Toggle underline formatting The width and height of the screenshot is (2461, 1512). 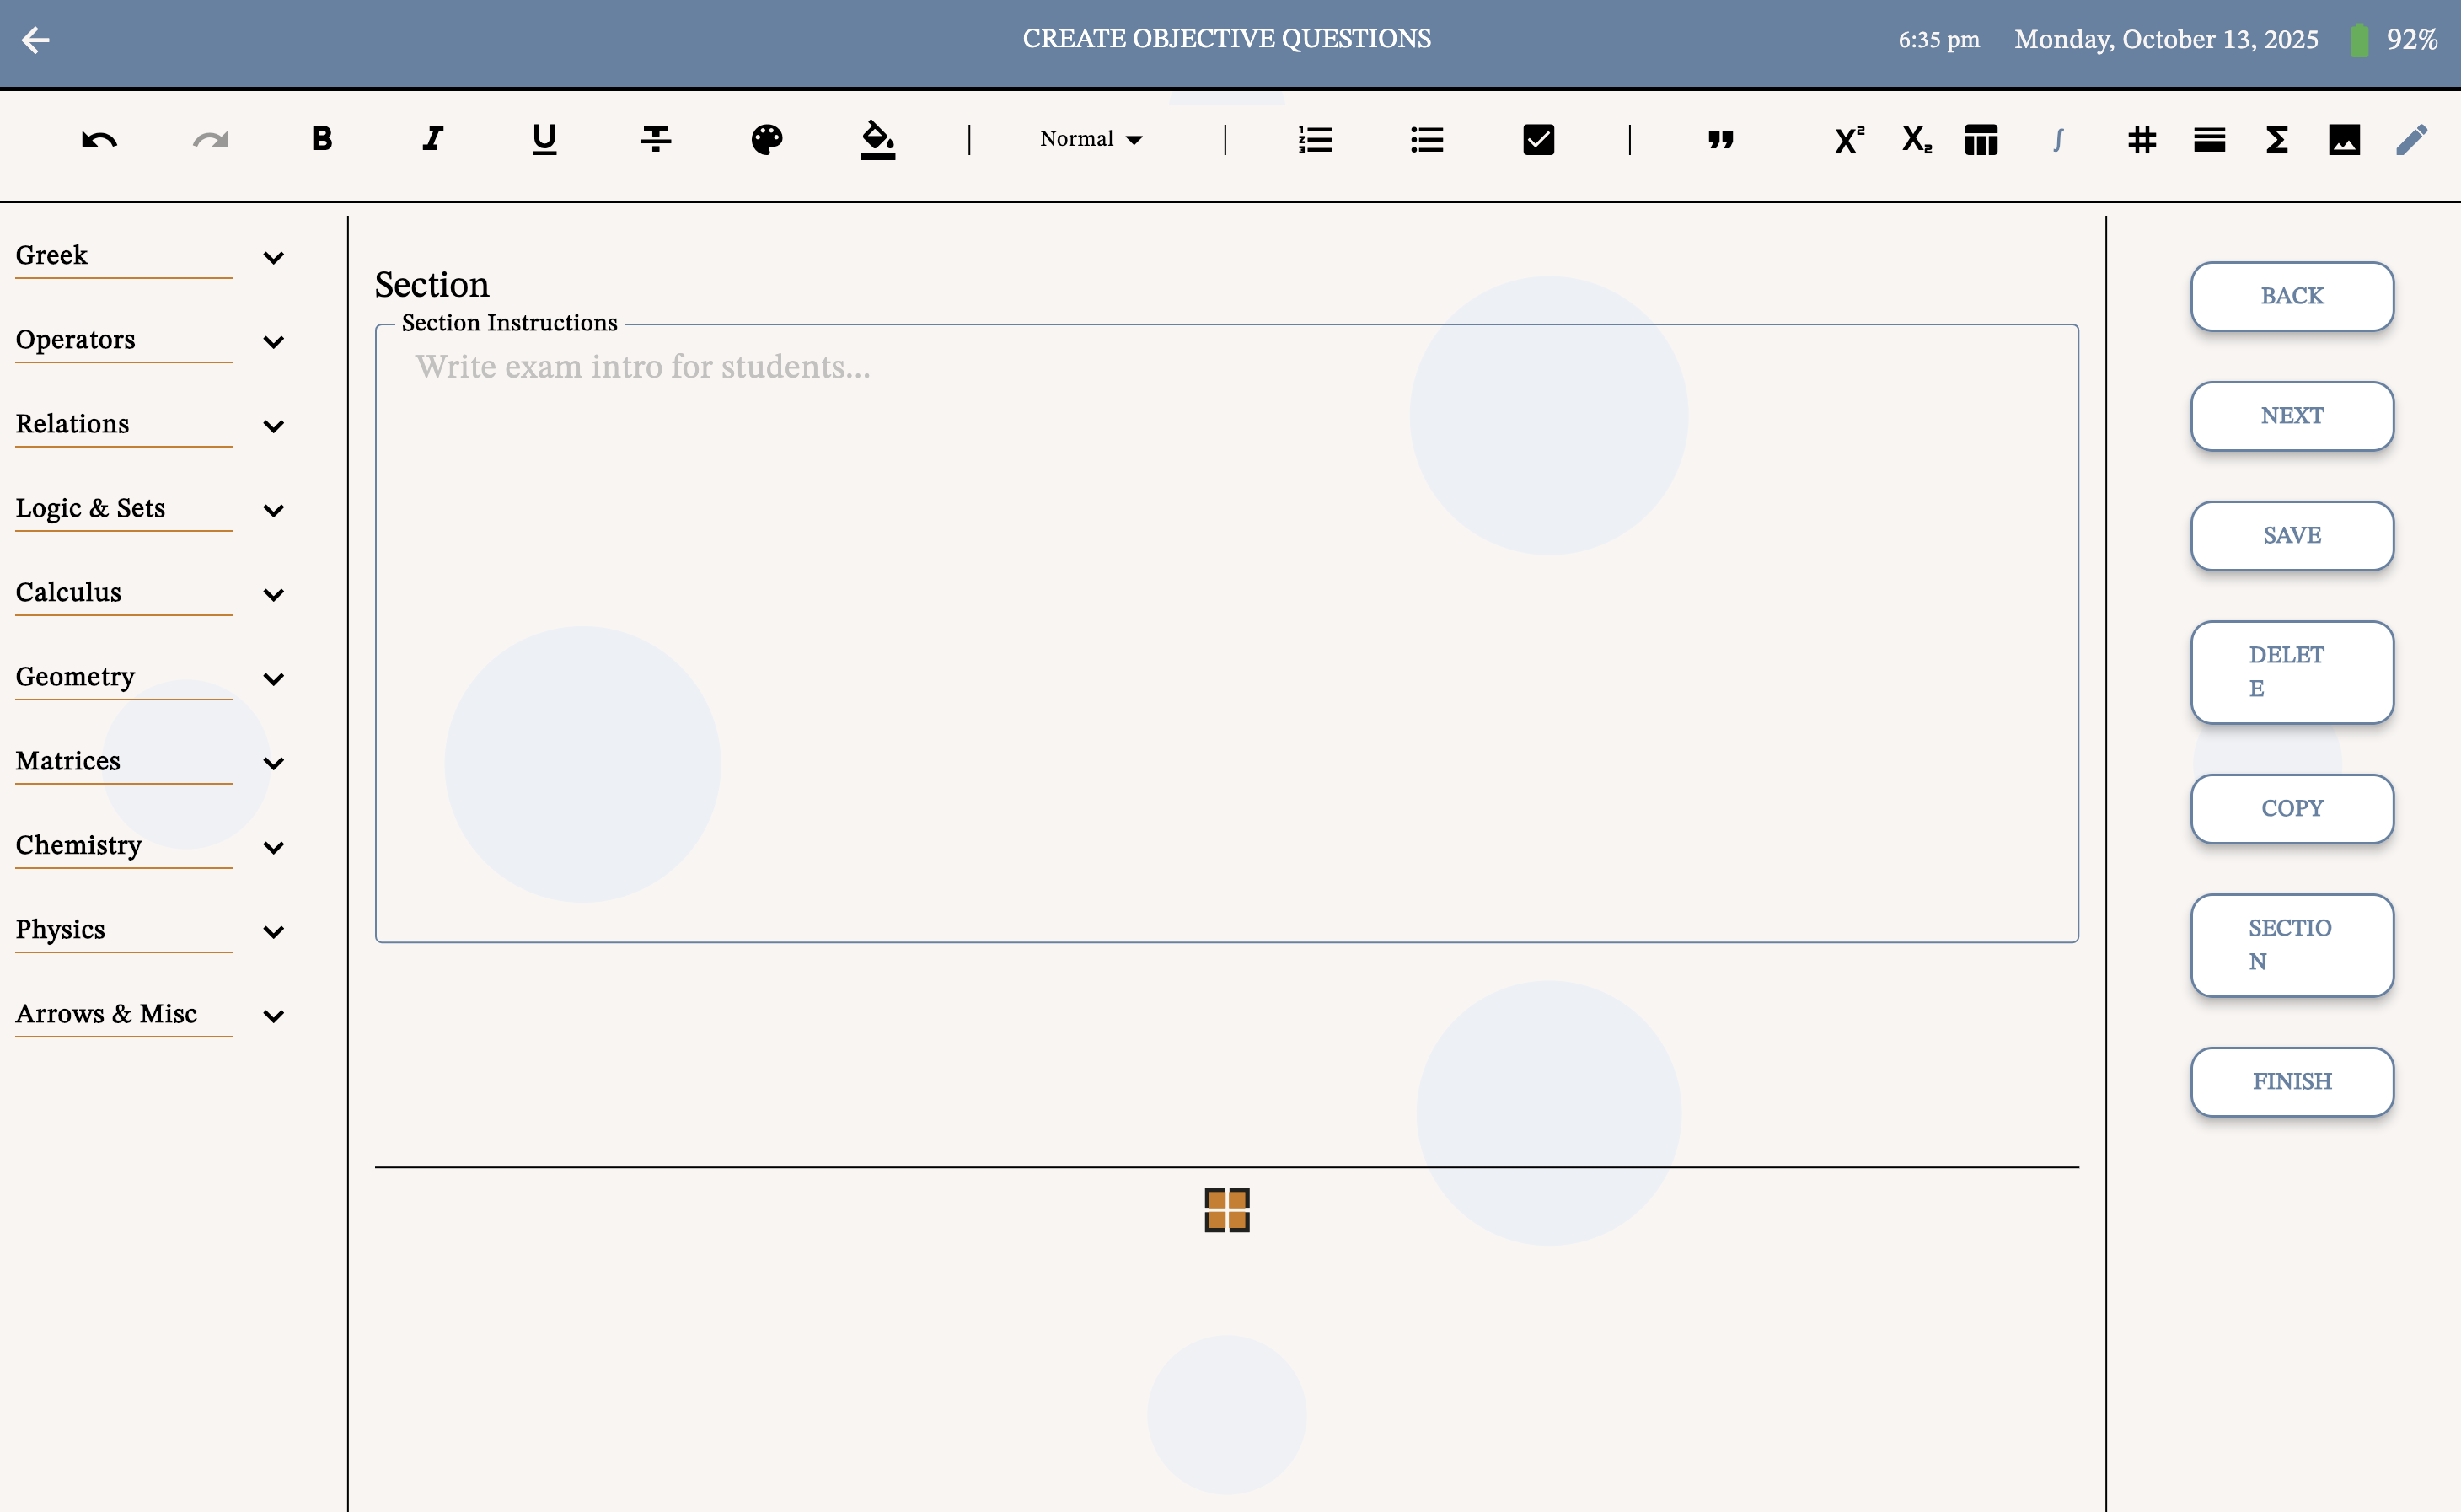543,140
